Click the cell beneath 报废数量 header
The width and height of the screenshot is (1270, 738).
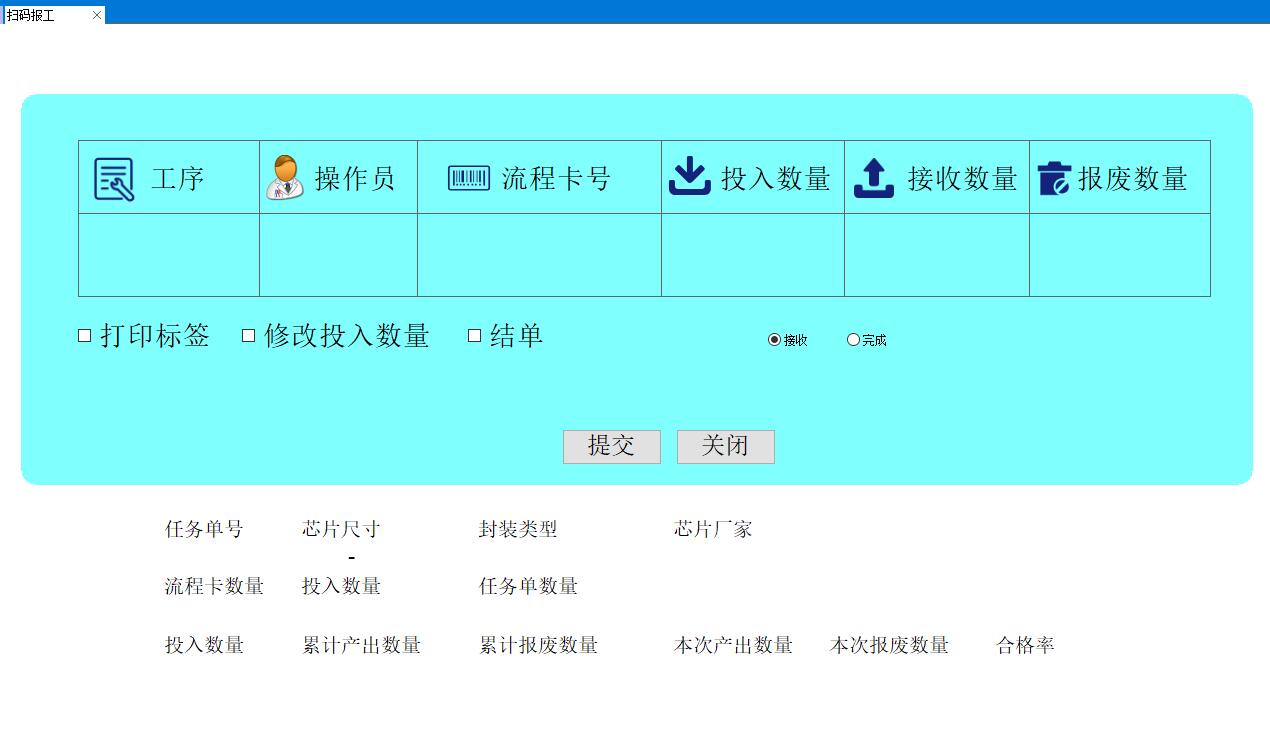[1119, 255]
